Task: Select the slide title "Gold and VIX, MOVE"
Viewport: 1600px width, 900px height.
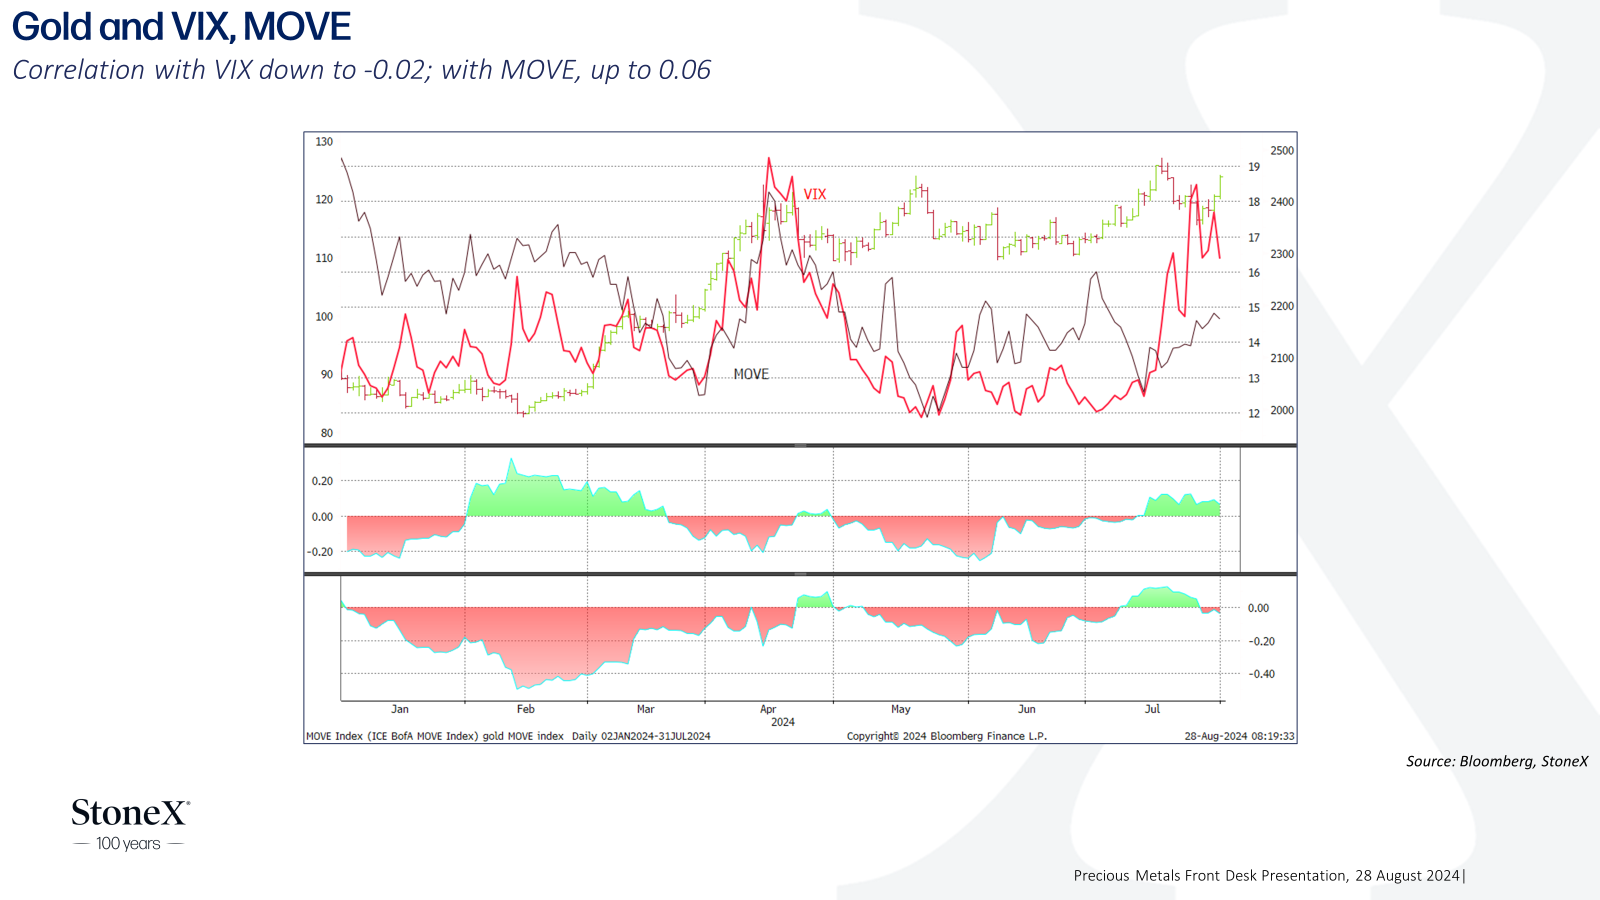Action: (x=181, y=27)
